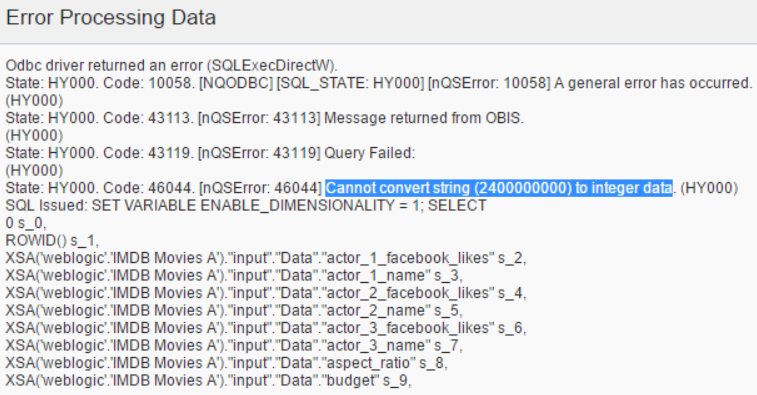The height and width of the screenshot is (395, 757).
Task: Click the actor_2_name column line
Action: point(234,310)
